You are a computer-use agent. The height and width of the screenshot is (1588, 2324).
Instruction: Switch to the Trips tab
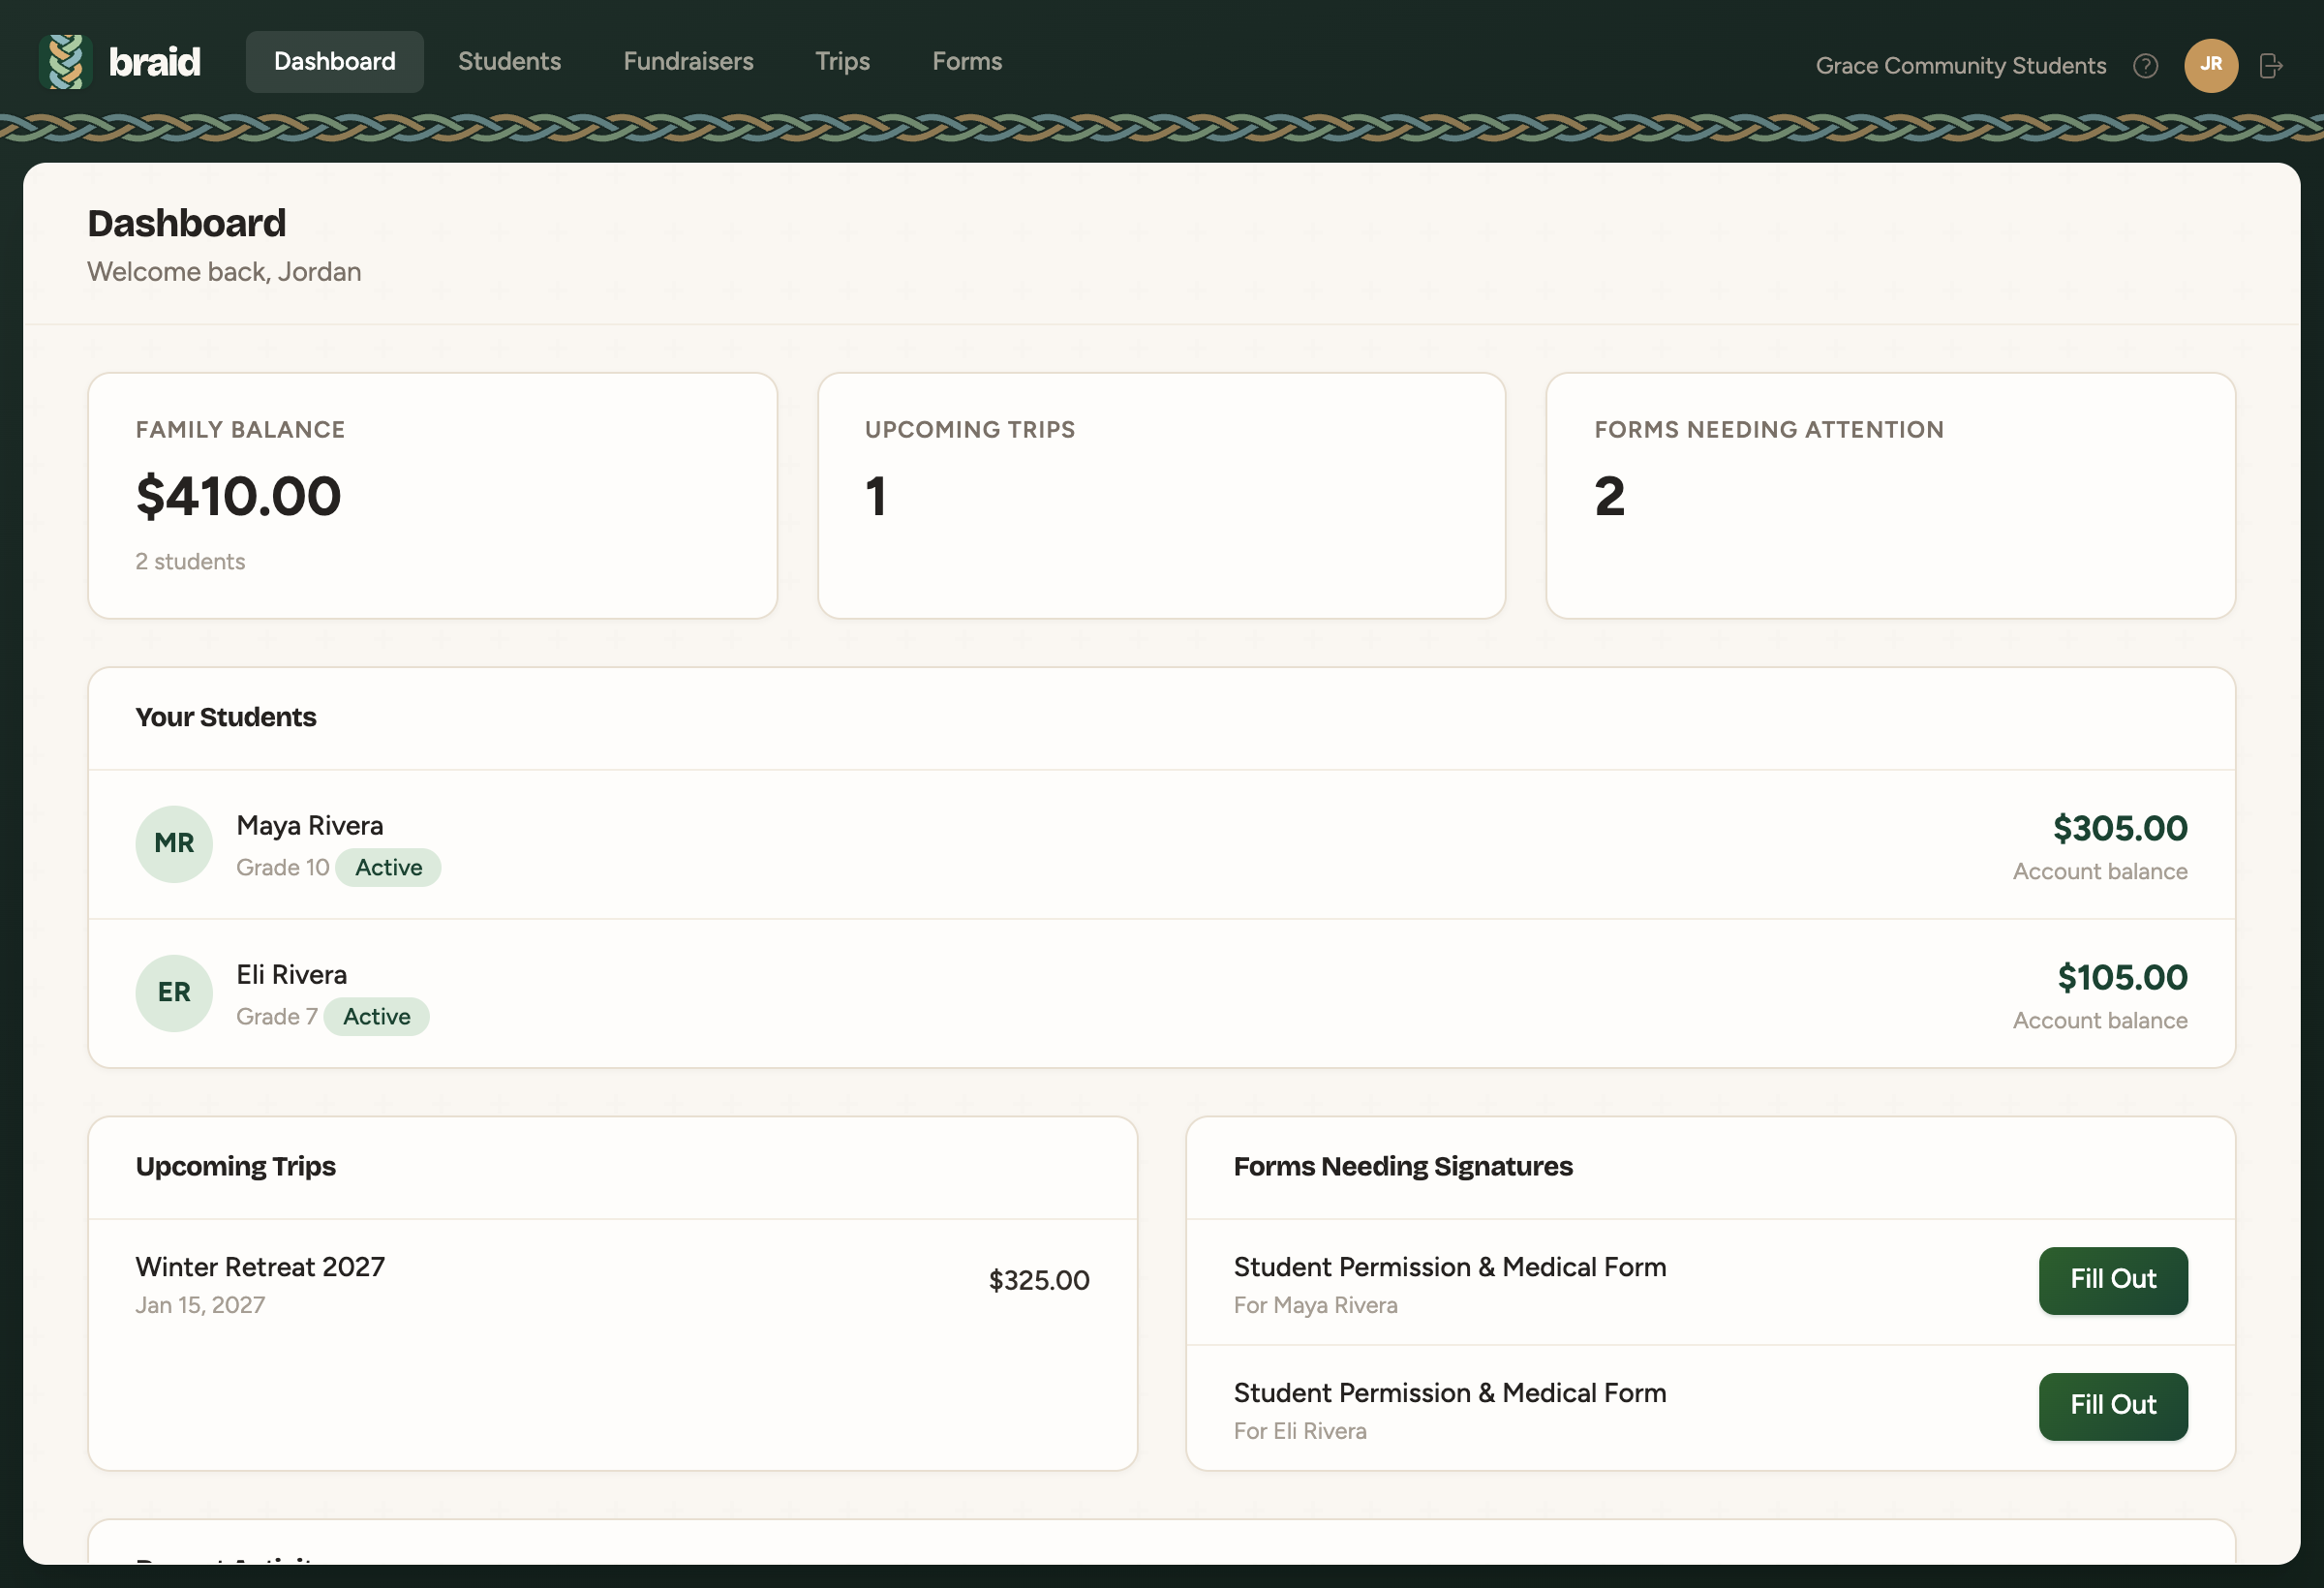coord(843,62)
